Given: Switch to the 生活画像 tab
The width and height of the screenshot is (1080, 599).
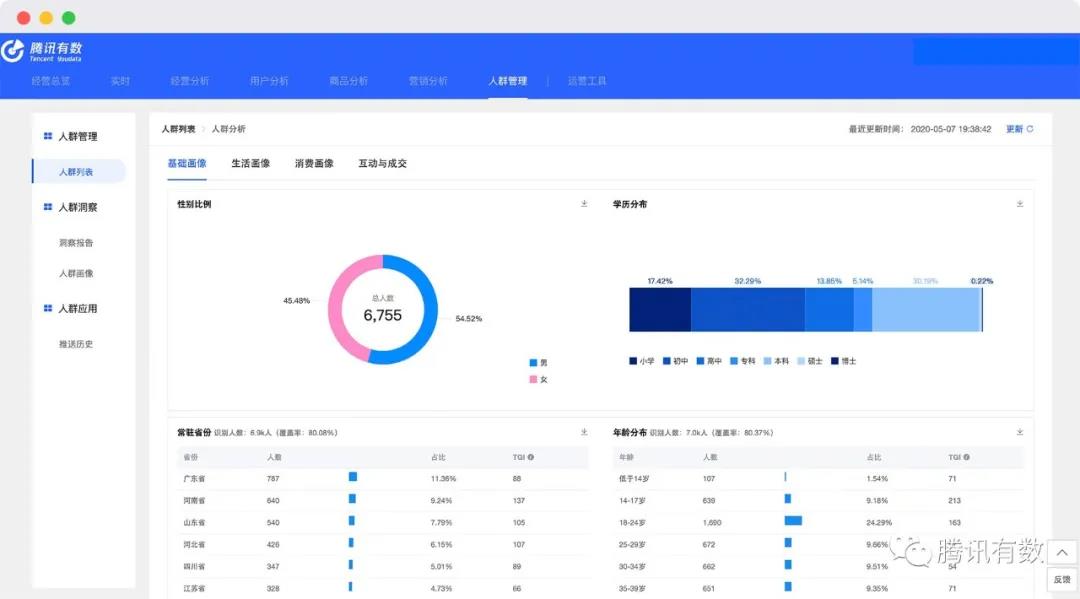Looking at the screenshot, I should (251, 163).
